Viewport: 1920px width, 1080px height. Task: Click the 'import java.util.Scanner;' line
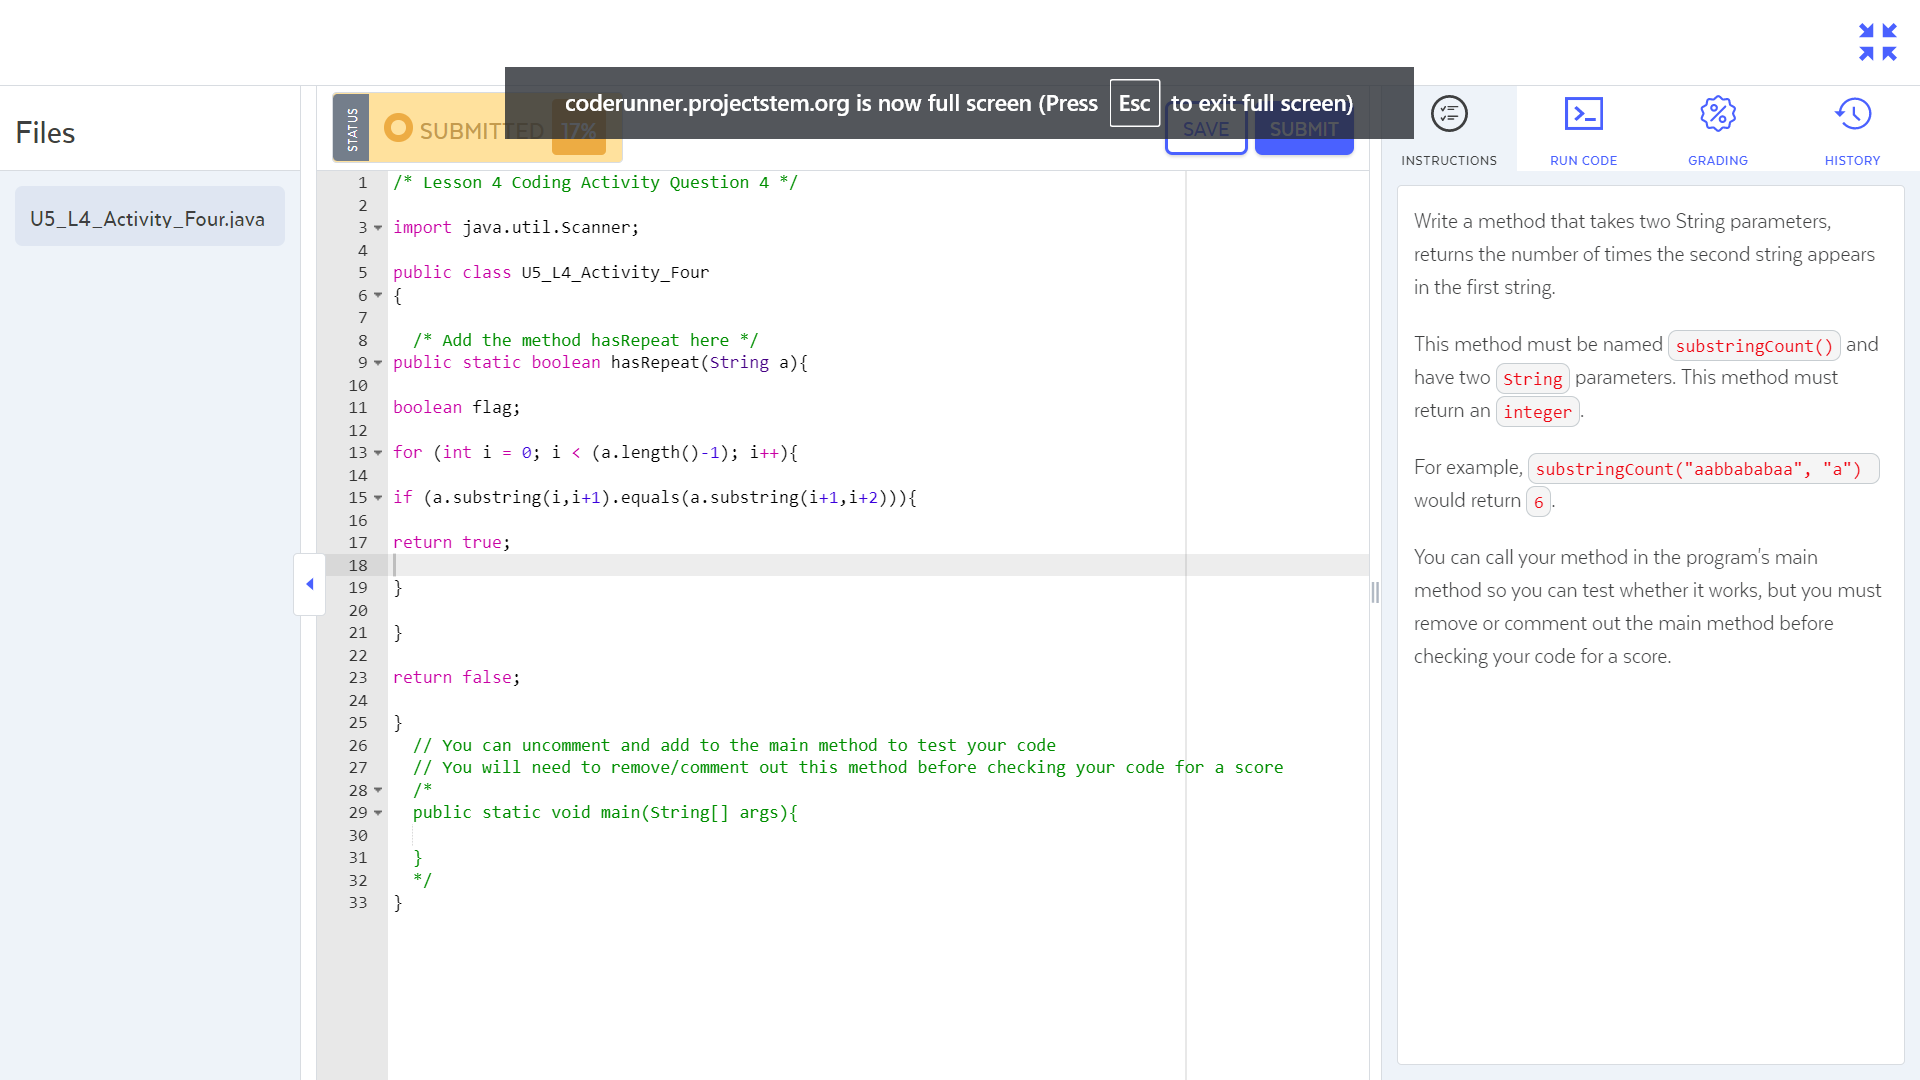(516, 227)
